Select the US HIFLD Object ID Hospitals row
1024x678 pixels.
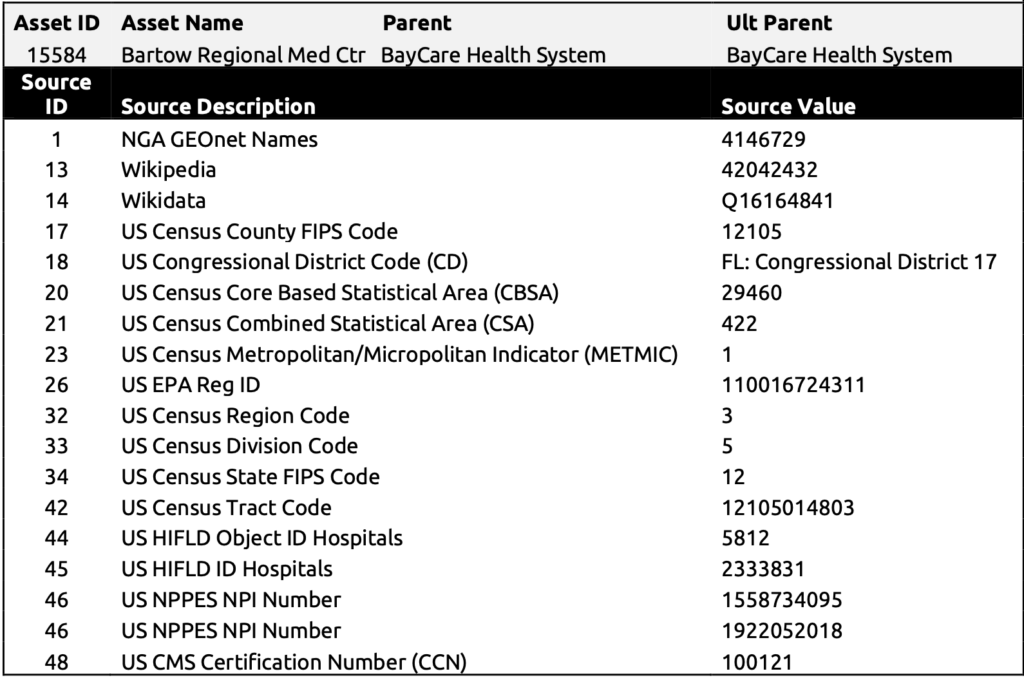[x=513, y=538]
